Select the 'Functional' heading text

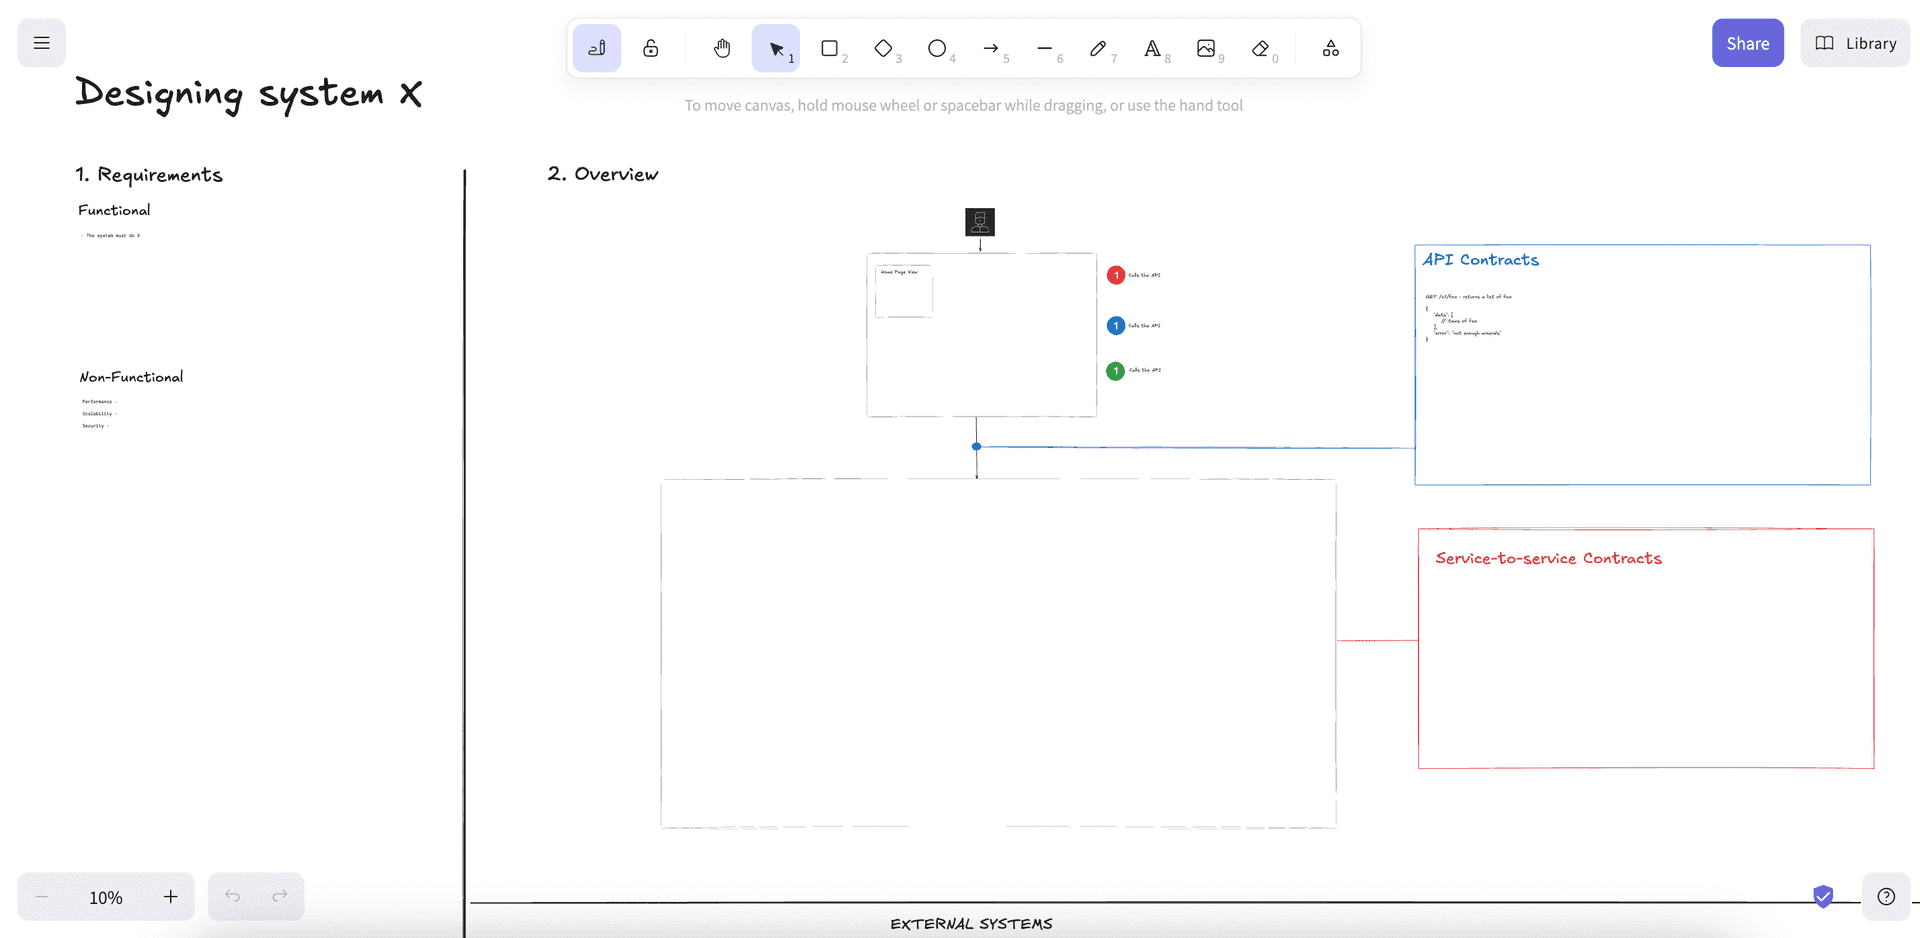click(114, 210)
